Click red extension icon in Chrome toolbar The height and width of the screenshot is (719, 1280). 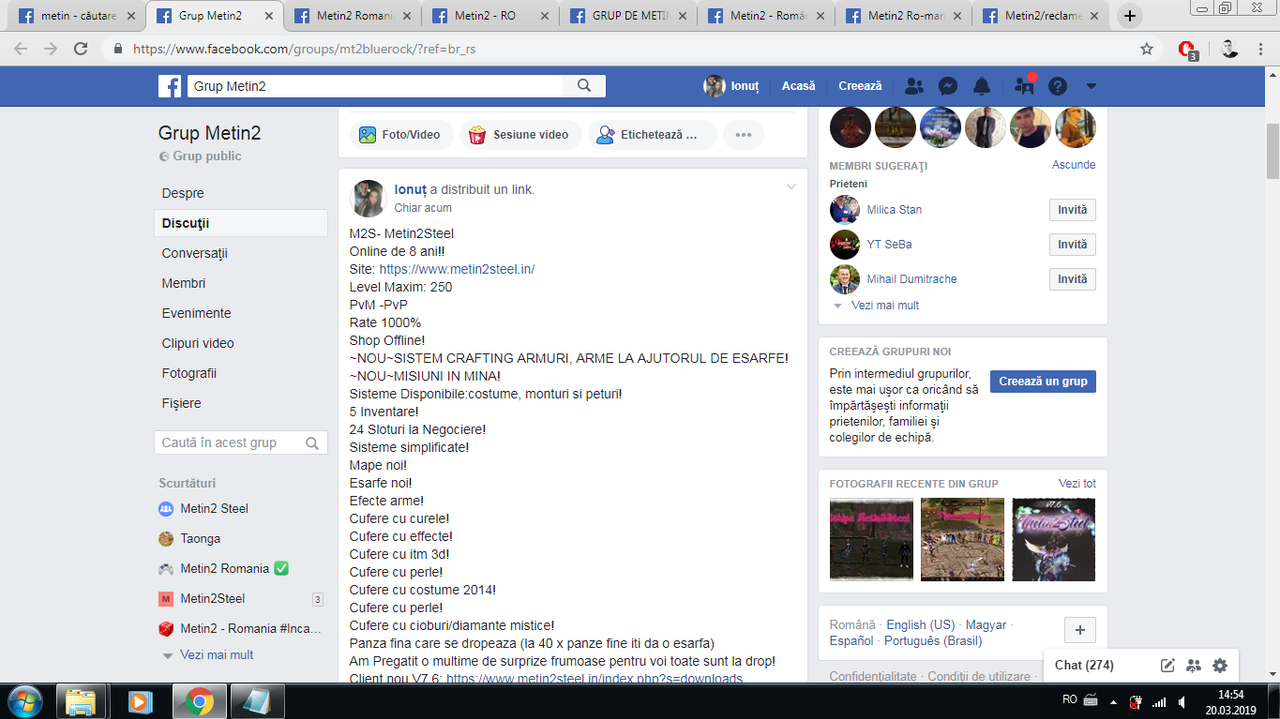click(x=1187, y=50)
